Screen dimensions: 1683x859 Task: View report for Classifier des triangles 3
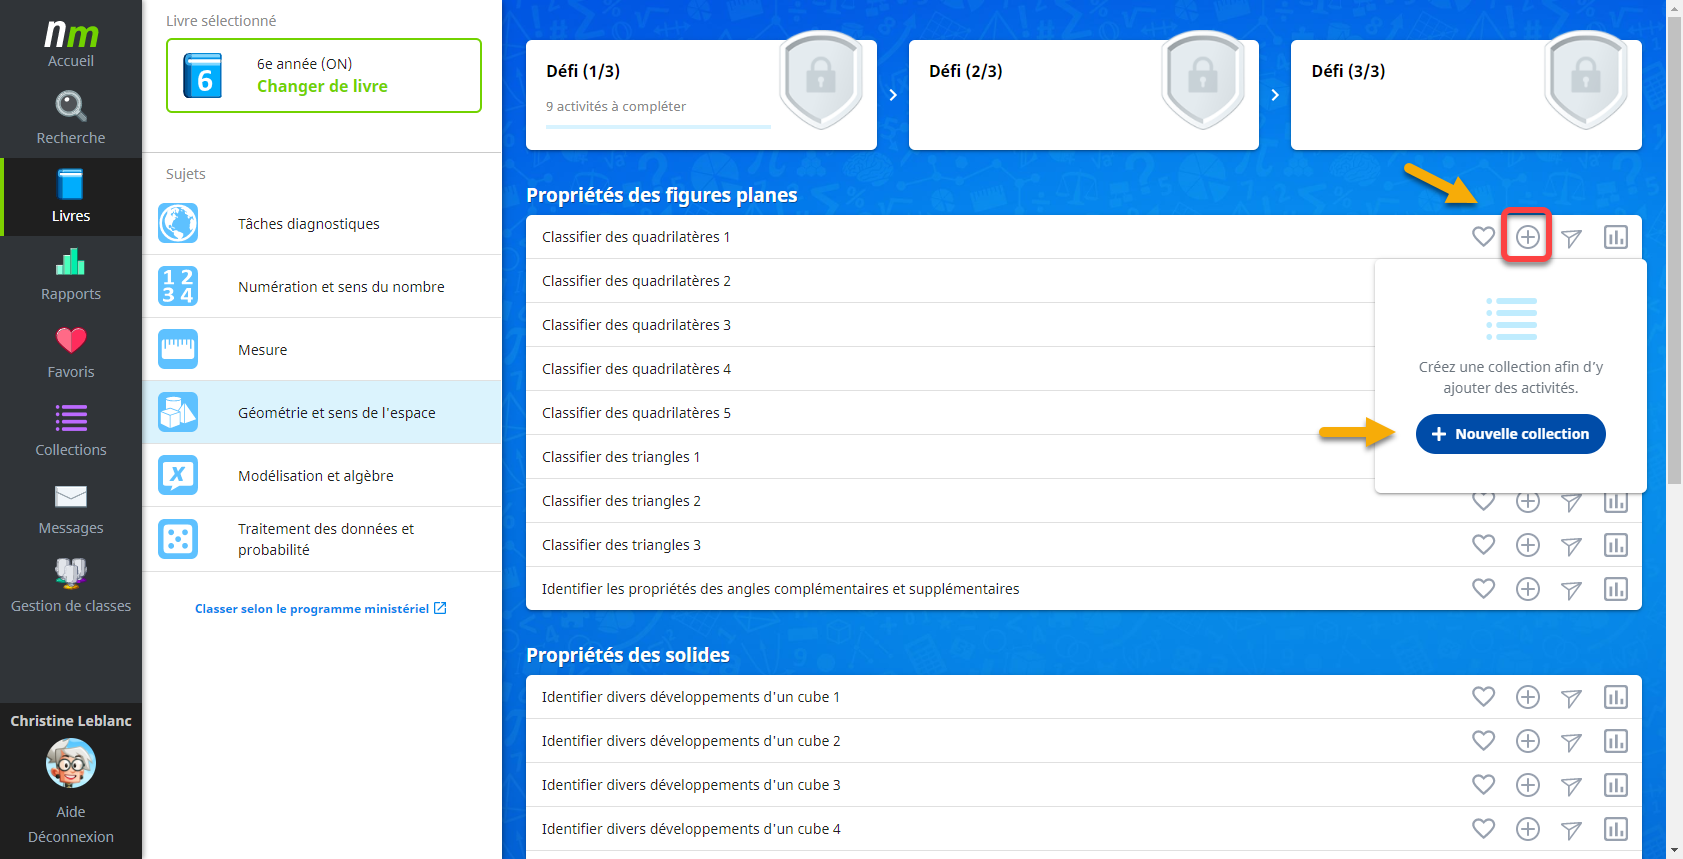pyautogui.click(x=1615, y=545)
